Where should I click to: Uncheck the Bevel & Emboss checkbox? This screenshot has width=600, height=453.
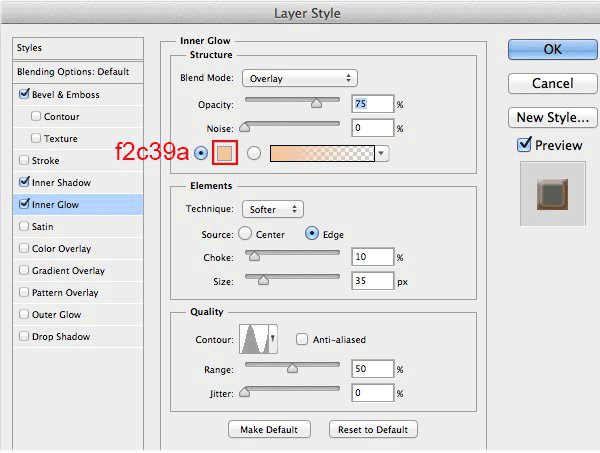(x=24, y=94)
